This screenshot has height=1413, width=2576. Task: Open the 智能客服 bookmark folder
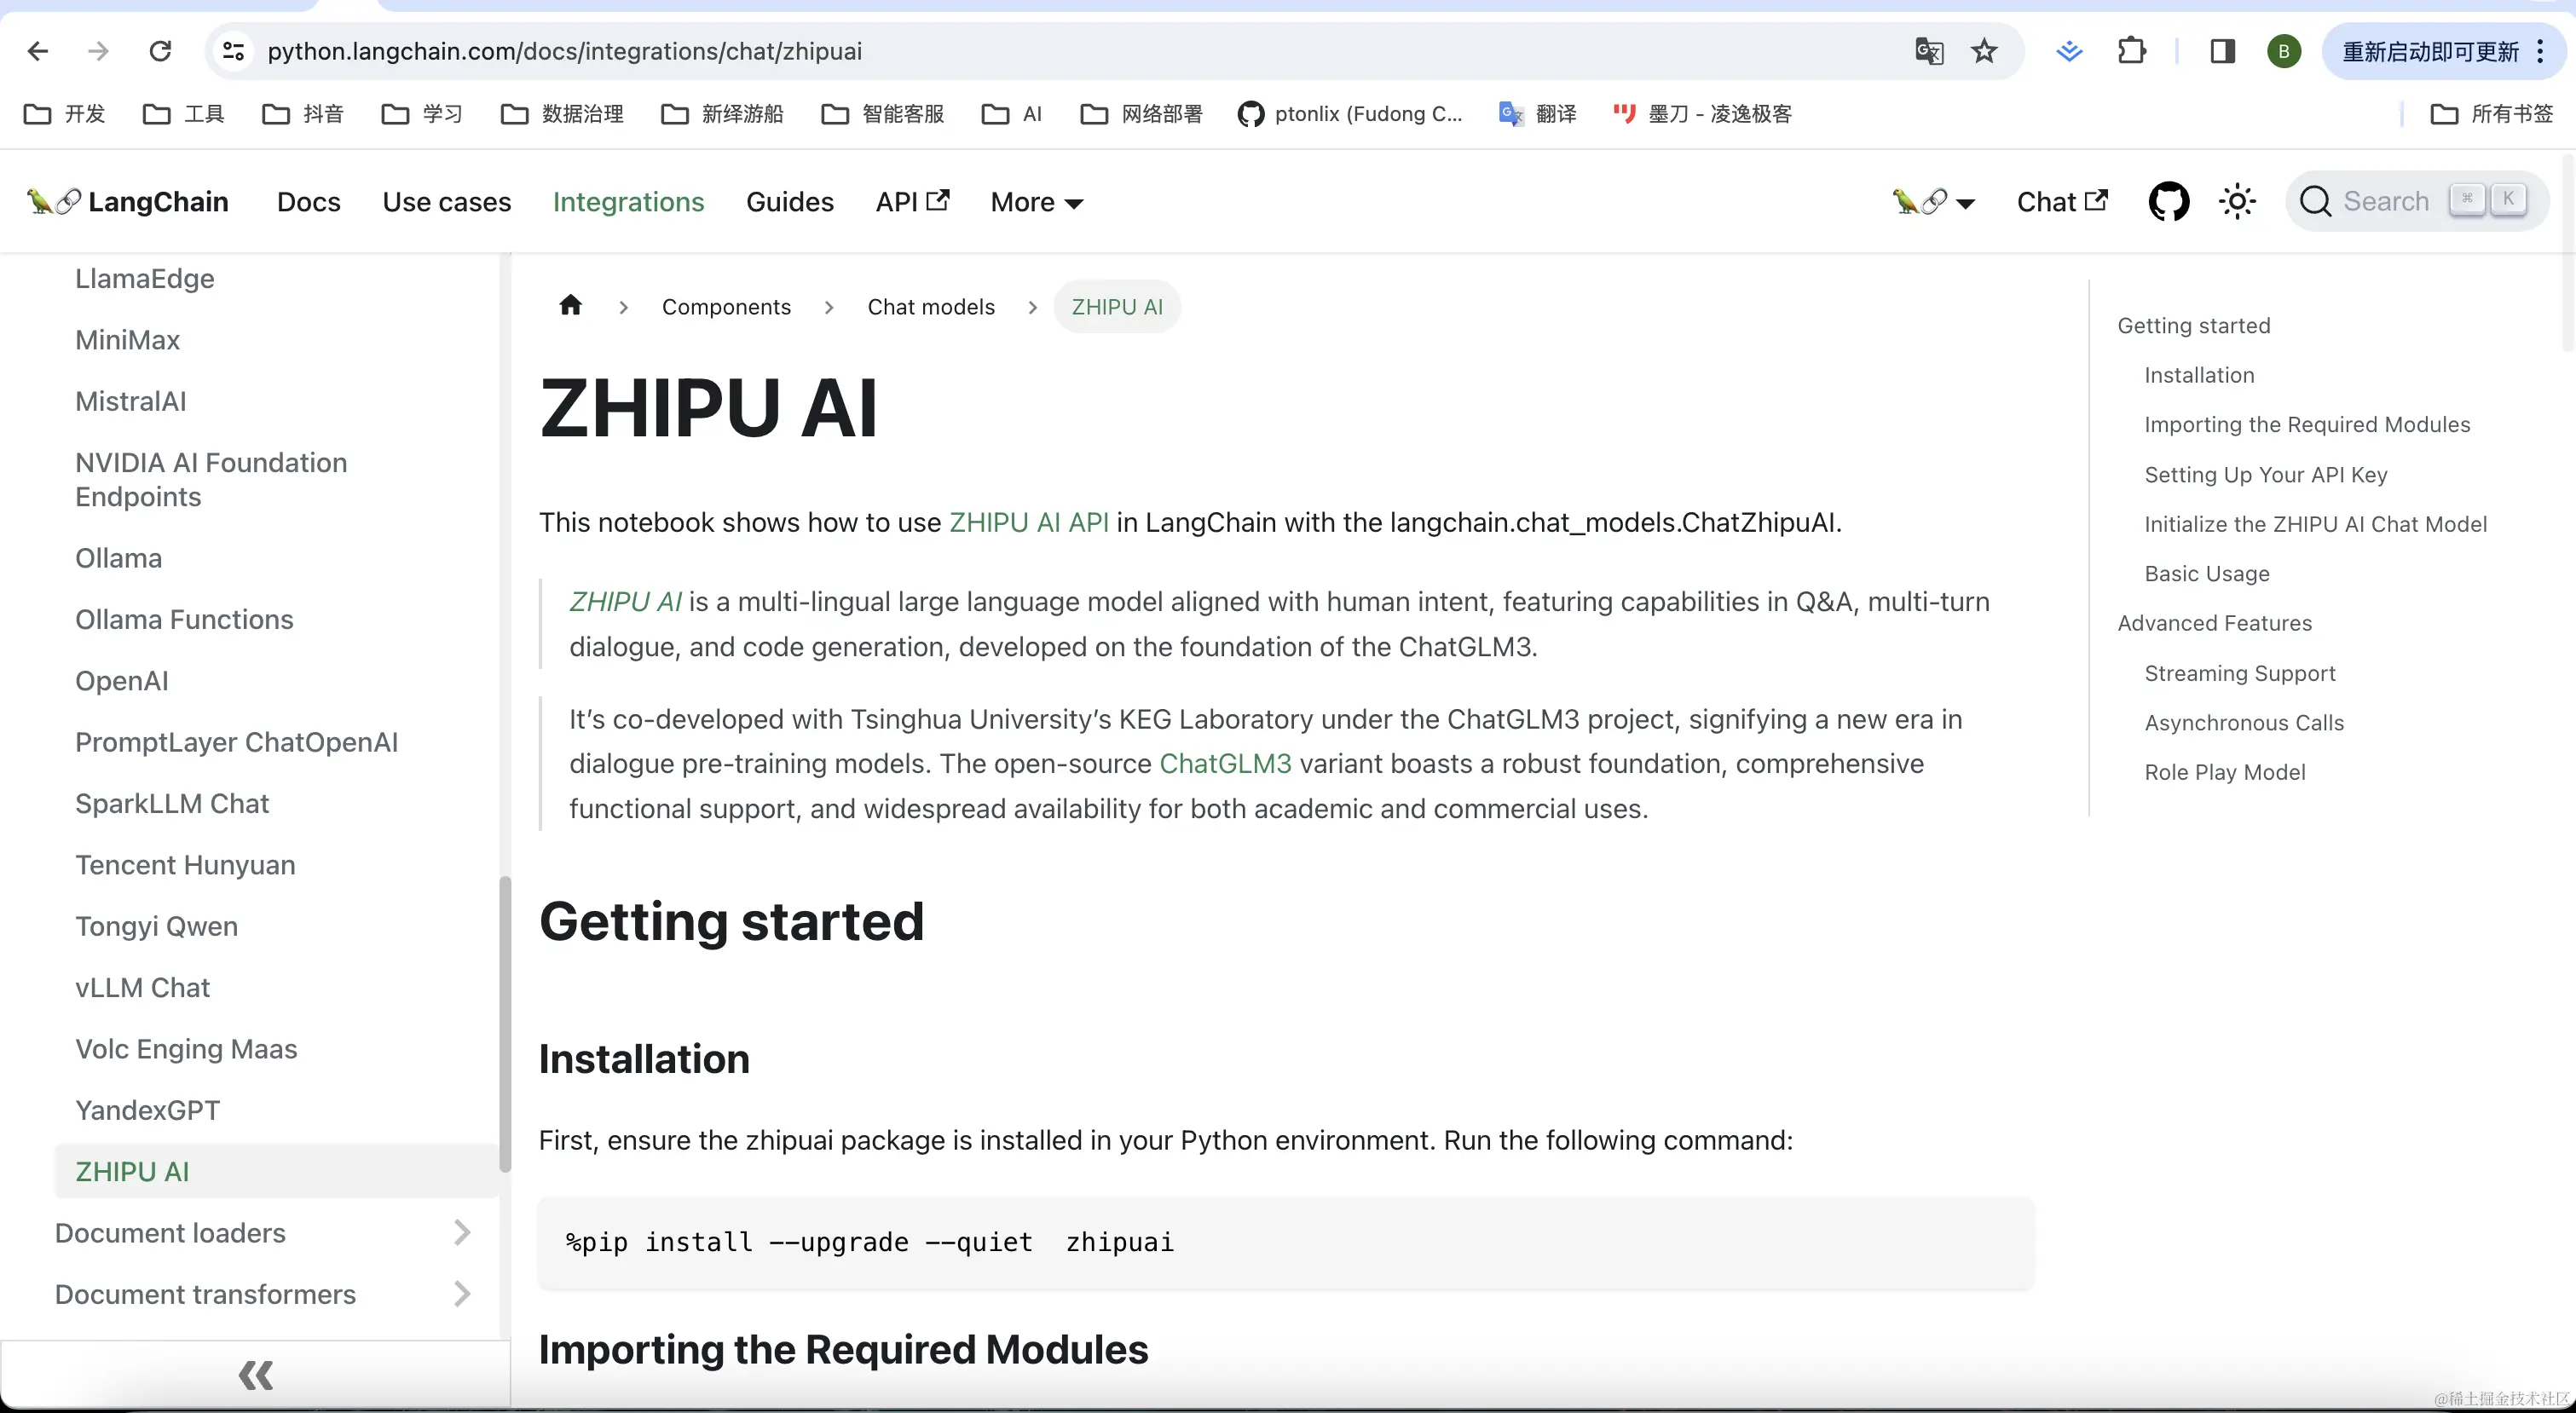tap(882, 114)
